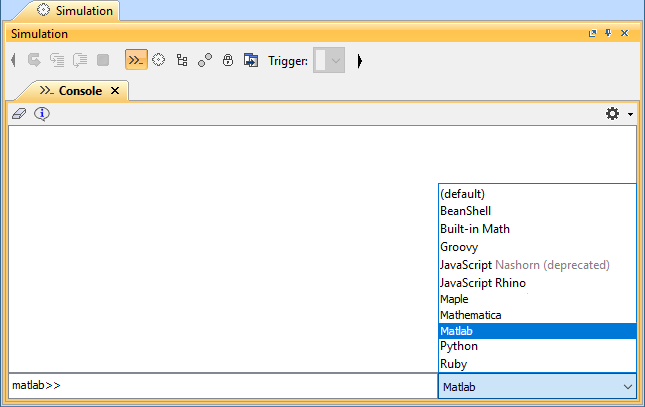Click the step into toolbar icon
645x407 pixels.
[34, 60]
